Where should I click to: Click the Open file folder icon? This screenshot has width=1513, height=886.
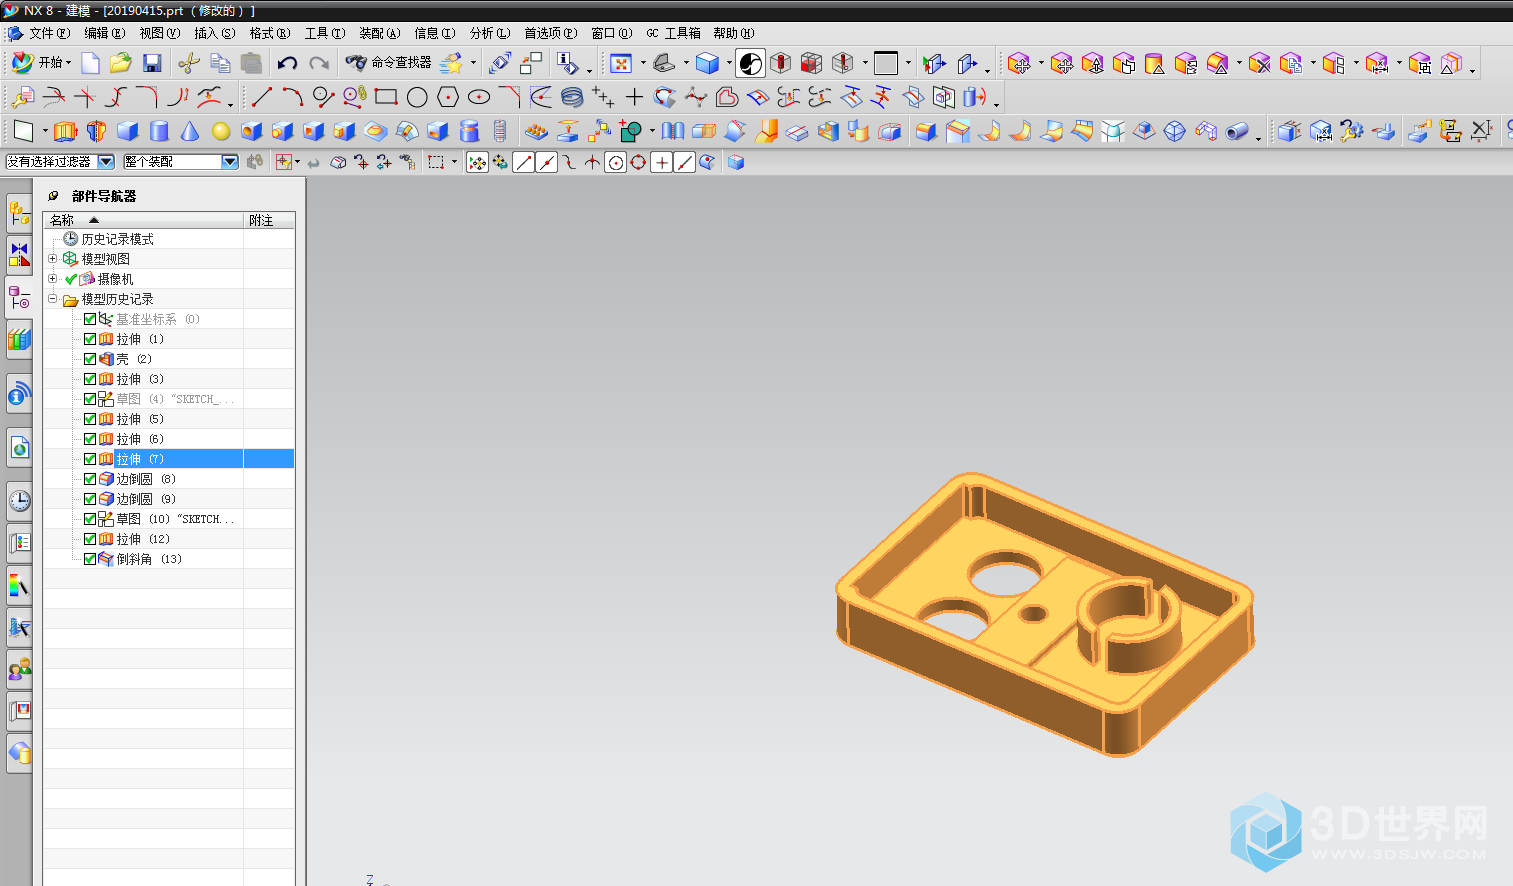121,63
